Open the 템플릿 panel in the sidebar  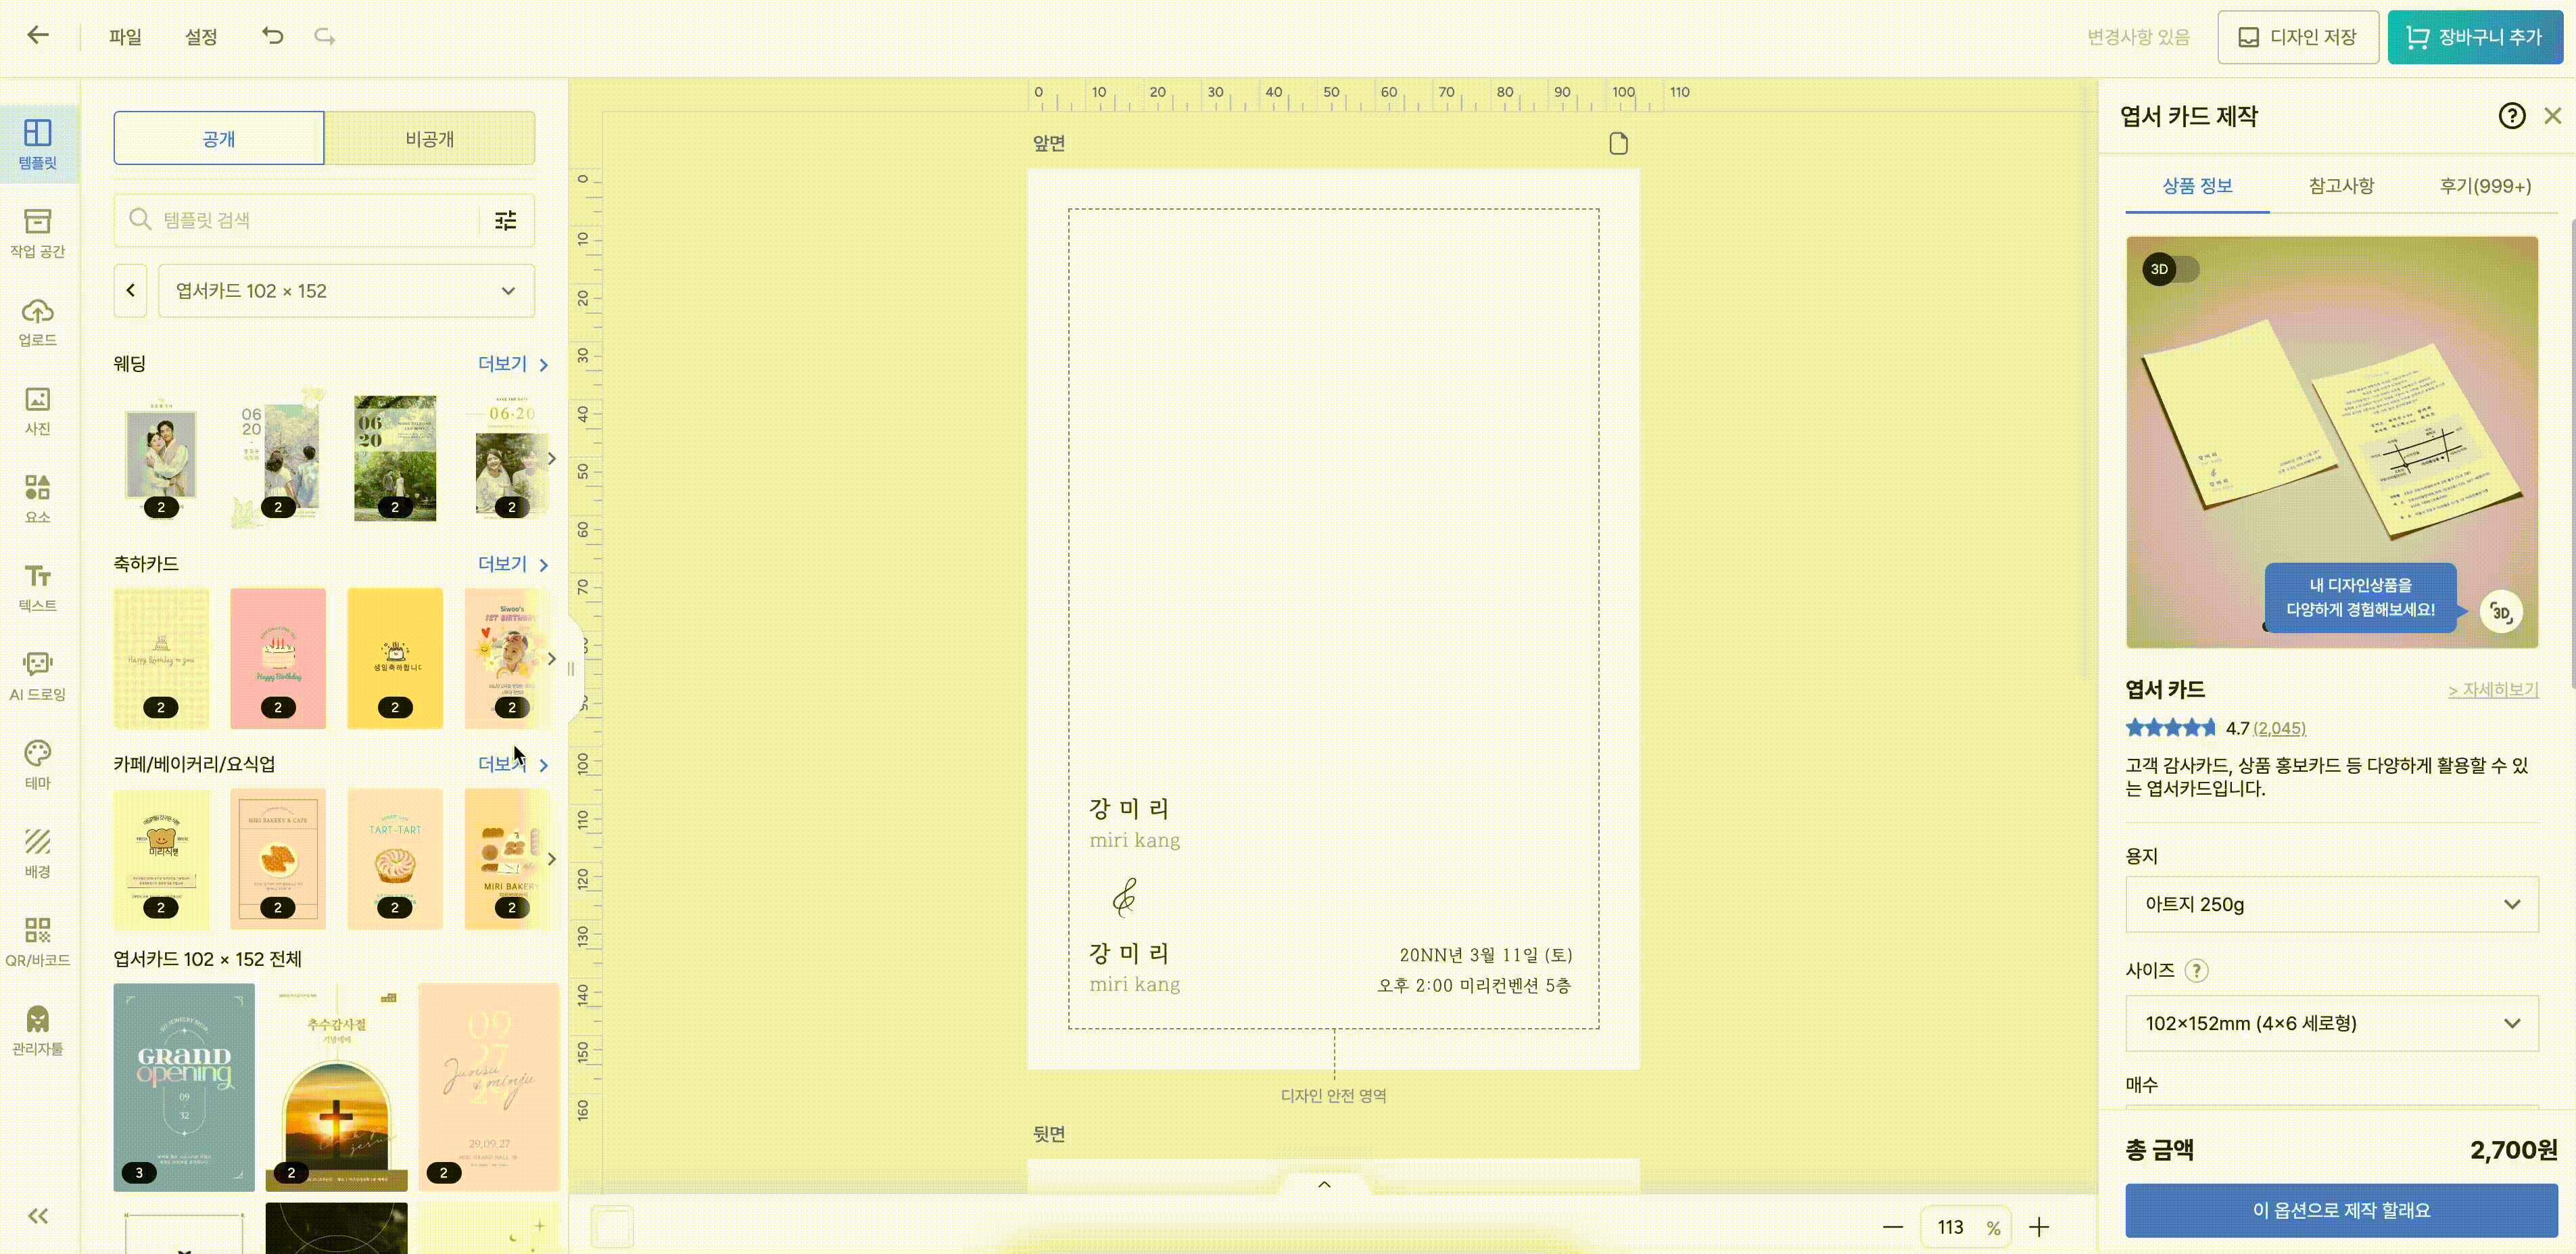(x=38, y=143)
